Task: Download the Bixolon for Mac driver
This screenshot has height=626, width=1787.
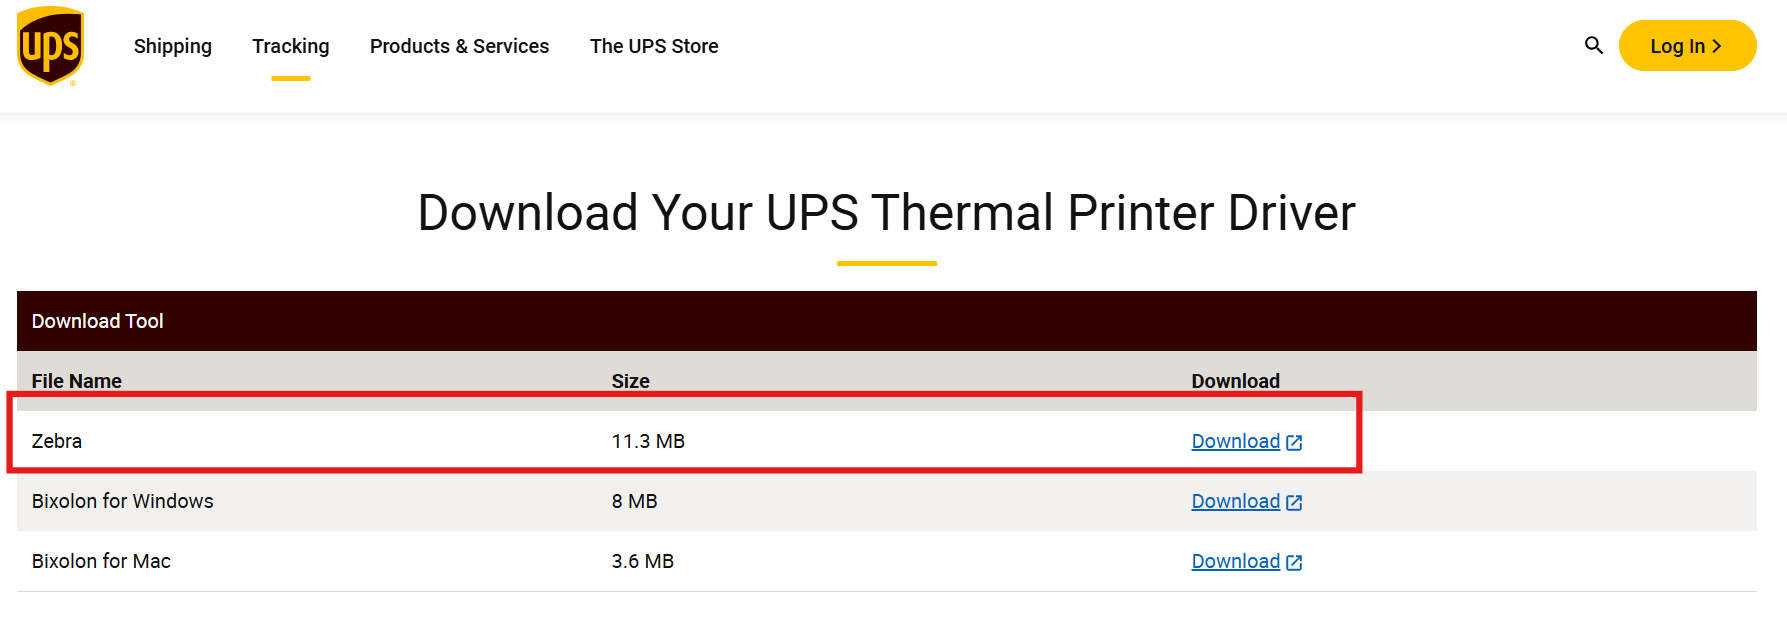Action: click(x=1235, y=561)
